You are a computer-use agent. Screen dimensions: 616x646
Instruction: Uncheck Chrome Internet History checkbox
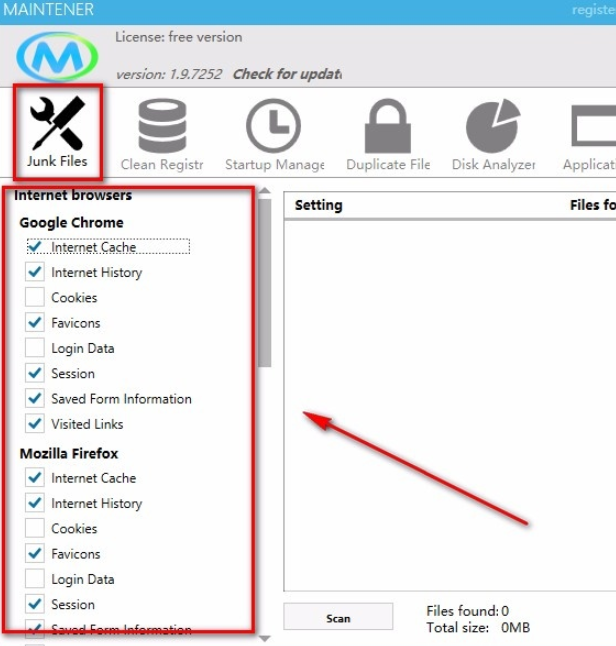tap(35, 272)
